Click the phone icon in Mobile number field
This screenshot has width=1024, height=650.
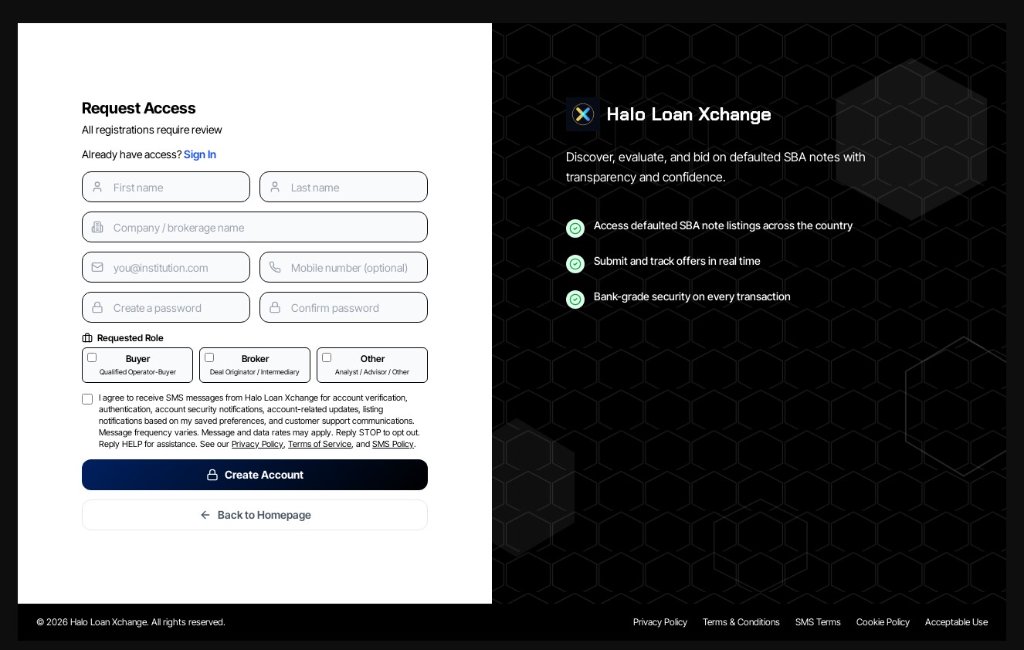click(x=275, y=267)
